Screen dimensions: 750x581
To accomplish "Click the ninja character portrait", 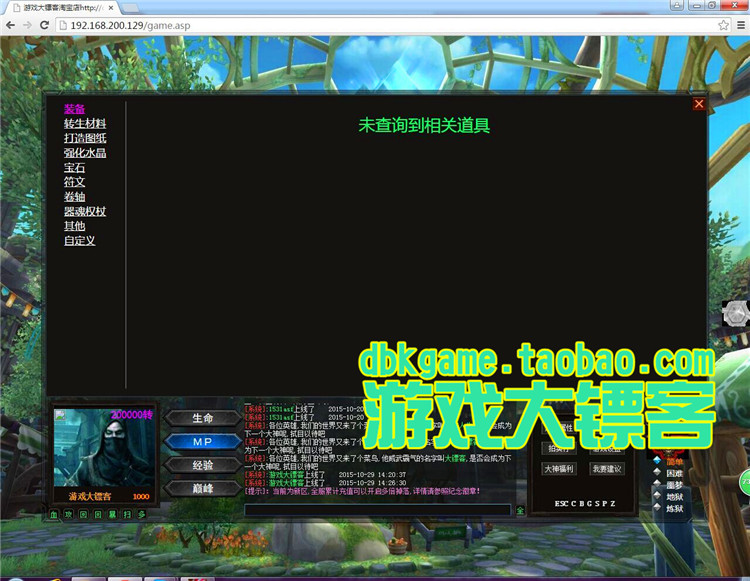I will (104, 448).
